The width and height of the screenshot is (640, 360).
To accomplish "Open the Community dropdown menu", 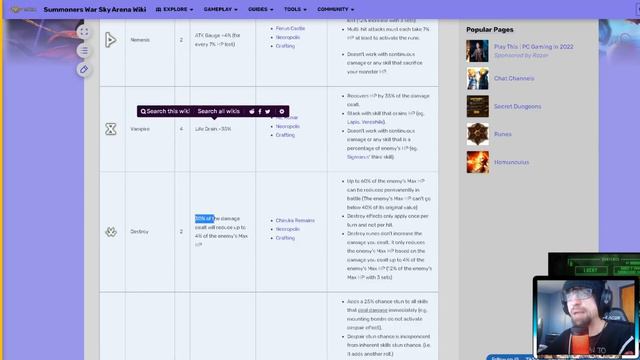I will [x=336, y=9].
